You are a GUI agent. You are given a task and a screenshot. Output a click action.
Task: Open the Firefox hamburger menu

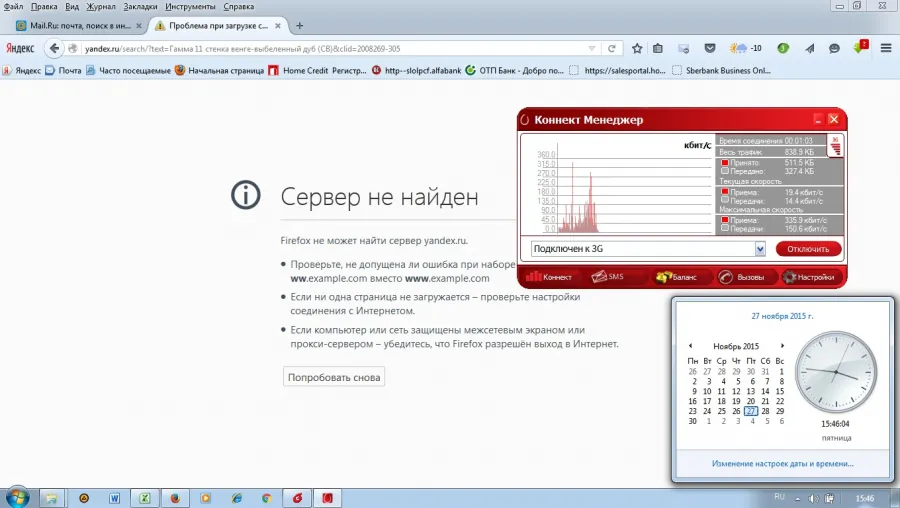pos(886,48)
